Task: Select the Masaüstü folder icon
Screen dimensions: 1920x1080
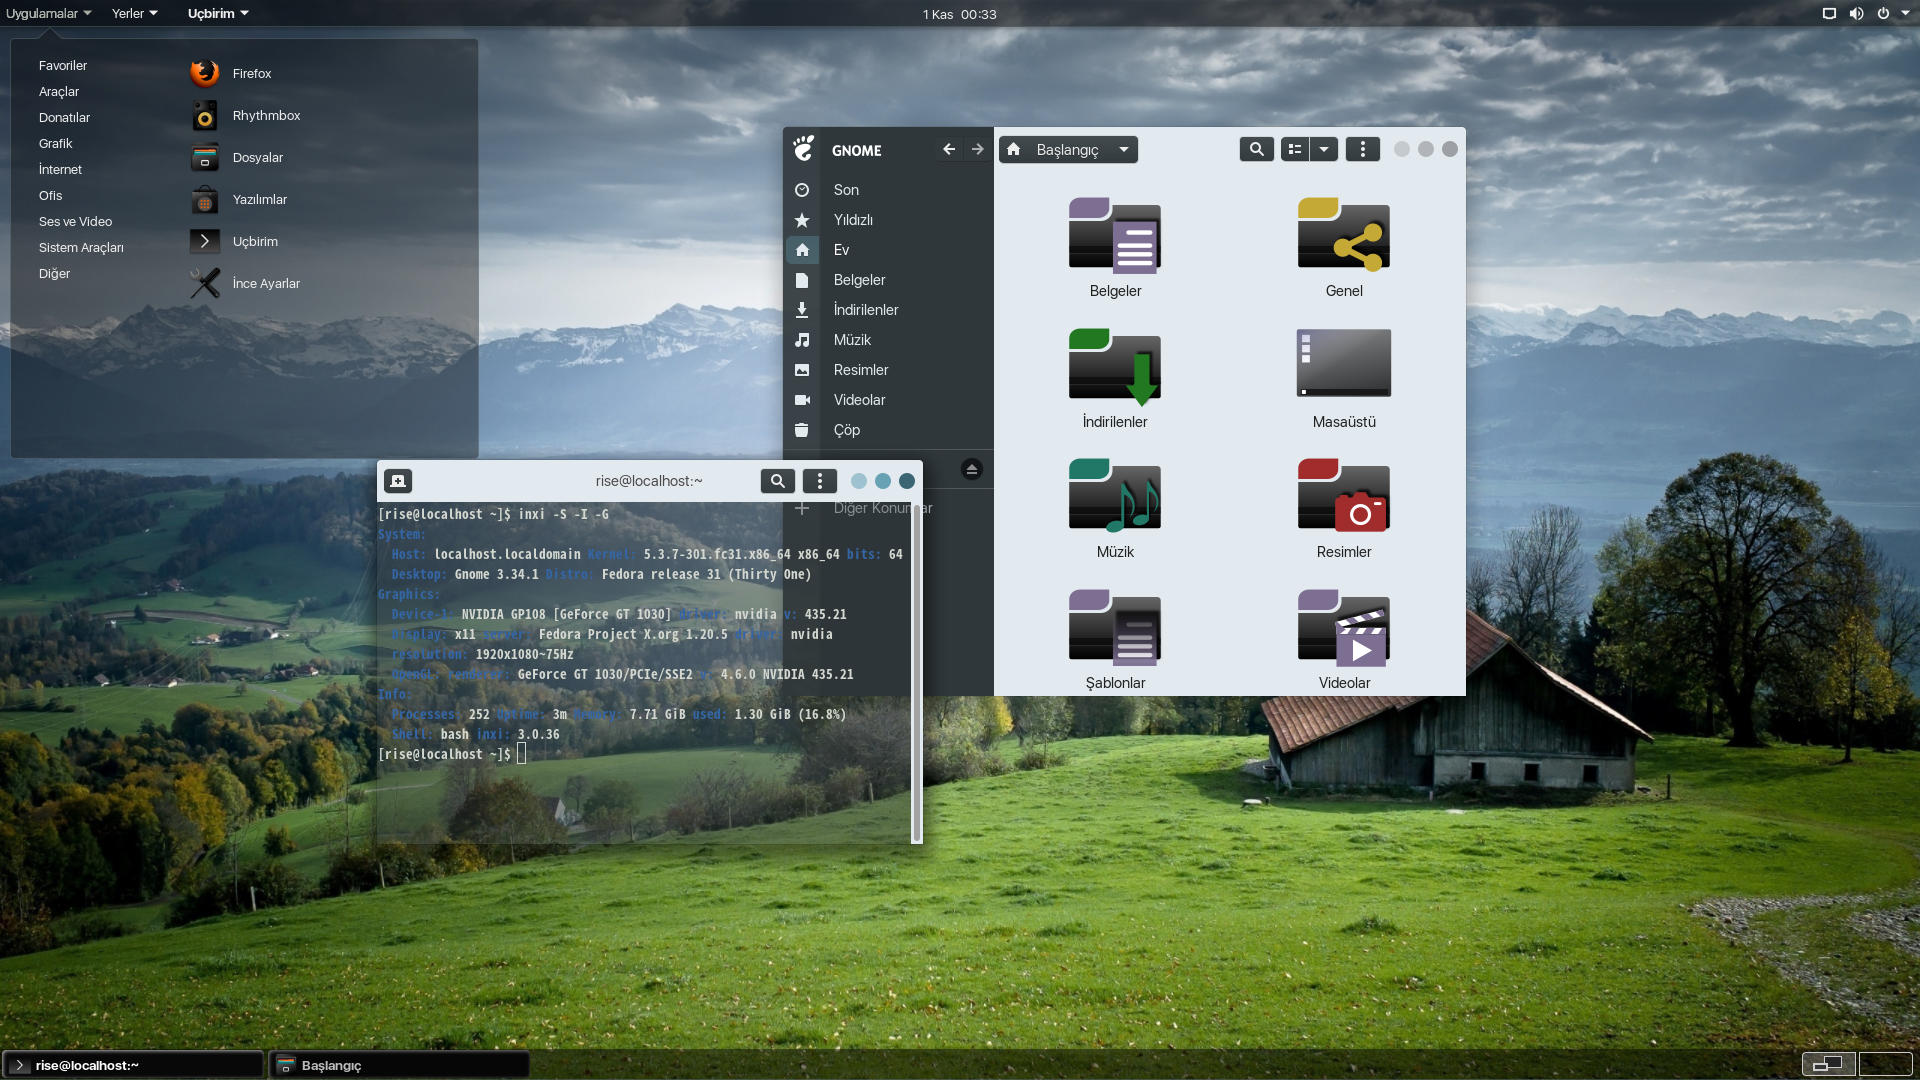Action: pyautogui.click(x=1344, y=363)
